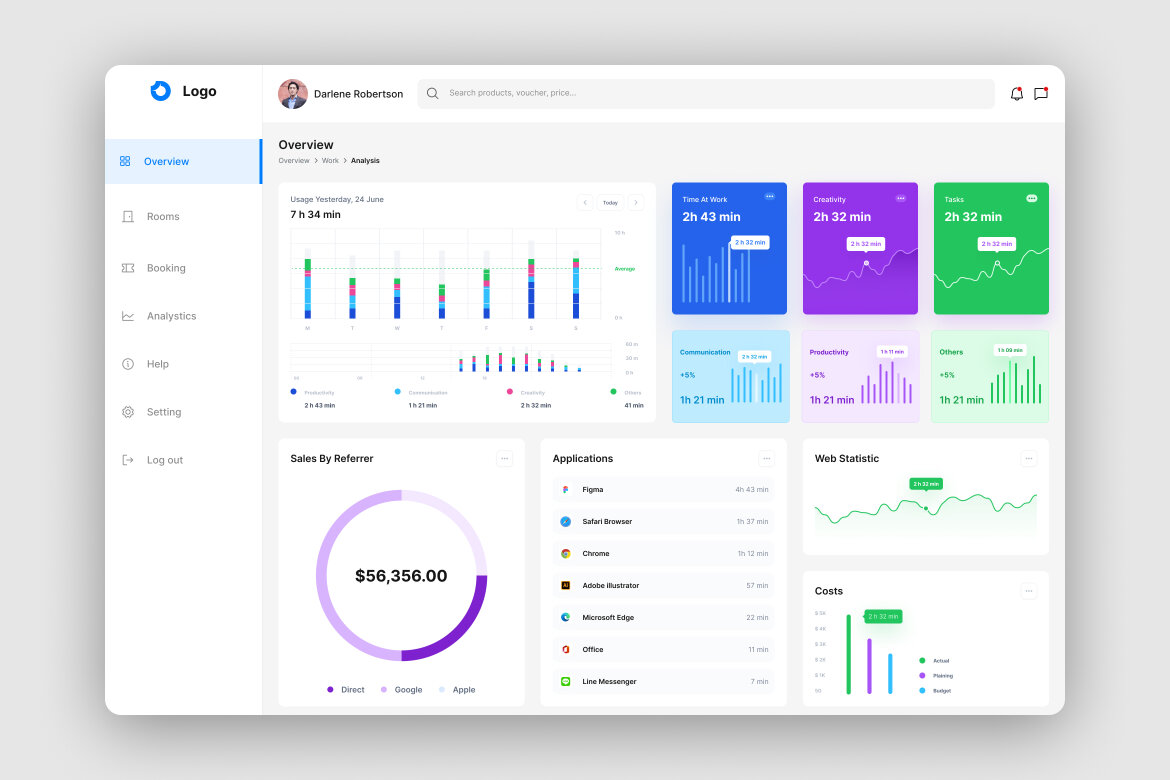Click the Office app icon

coord(566,649)
